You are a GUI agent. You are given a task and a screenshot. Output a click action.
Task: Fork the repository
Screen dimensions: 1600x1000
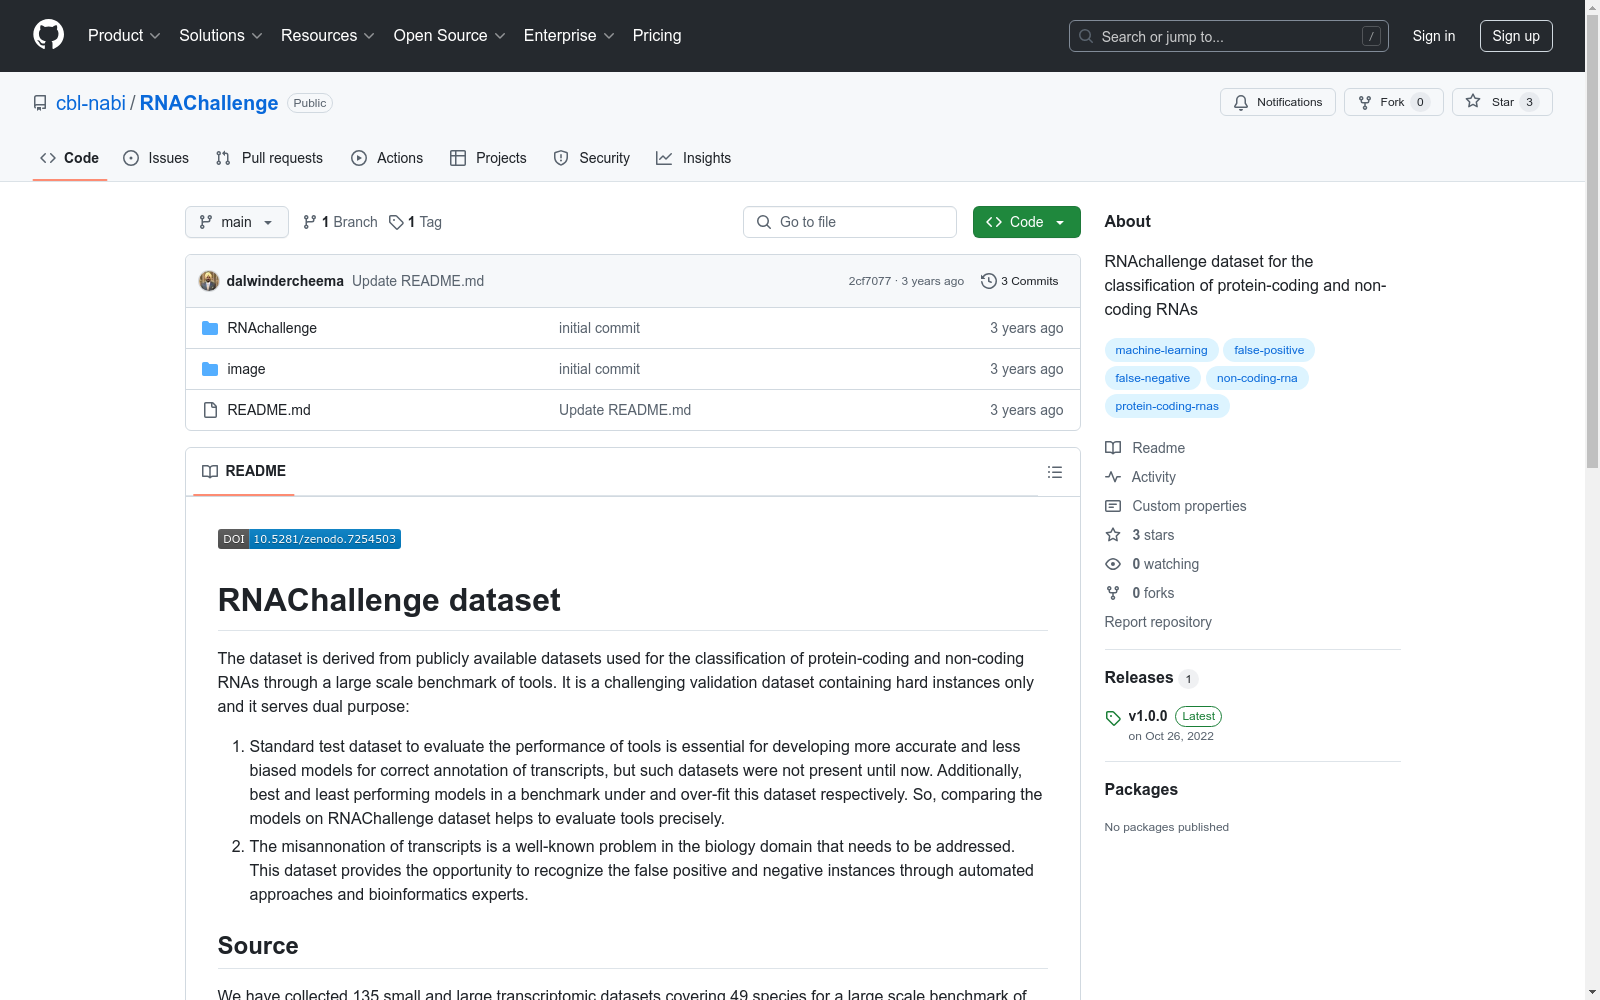1393,102
